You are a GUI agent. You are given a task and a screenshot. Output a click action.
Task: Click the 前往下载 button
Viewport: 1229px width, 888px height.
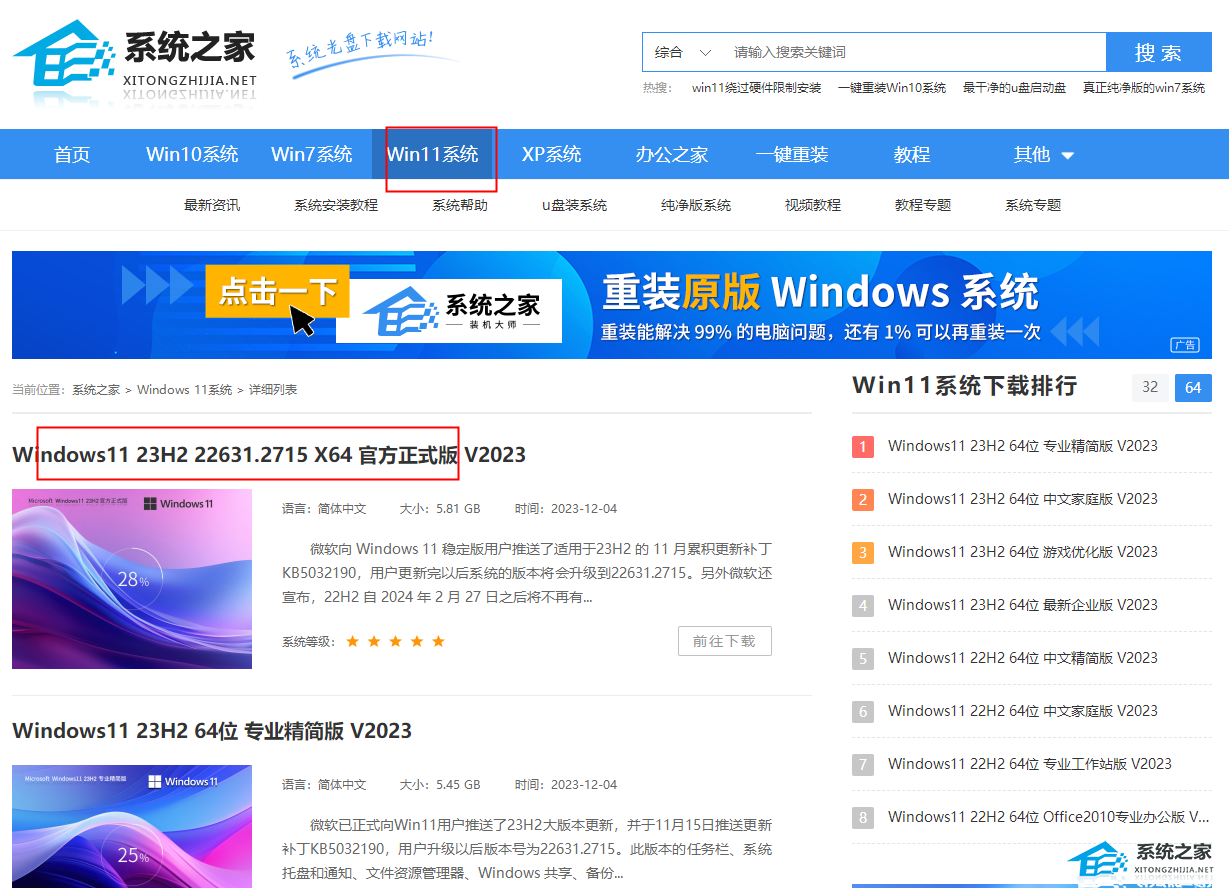[x=724, y=641]
